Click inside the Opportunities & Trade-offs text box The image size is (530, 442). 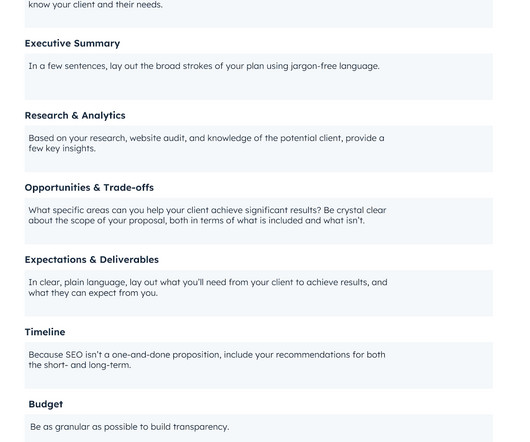(x=259, y=221)
